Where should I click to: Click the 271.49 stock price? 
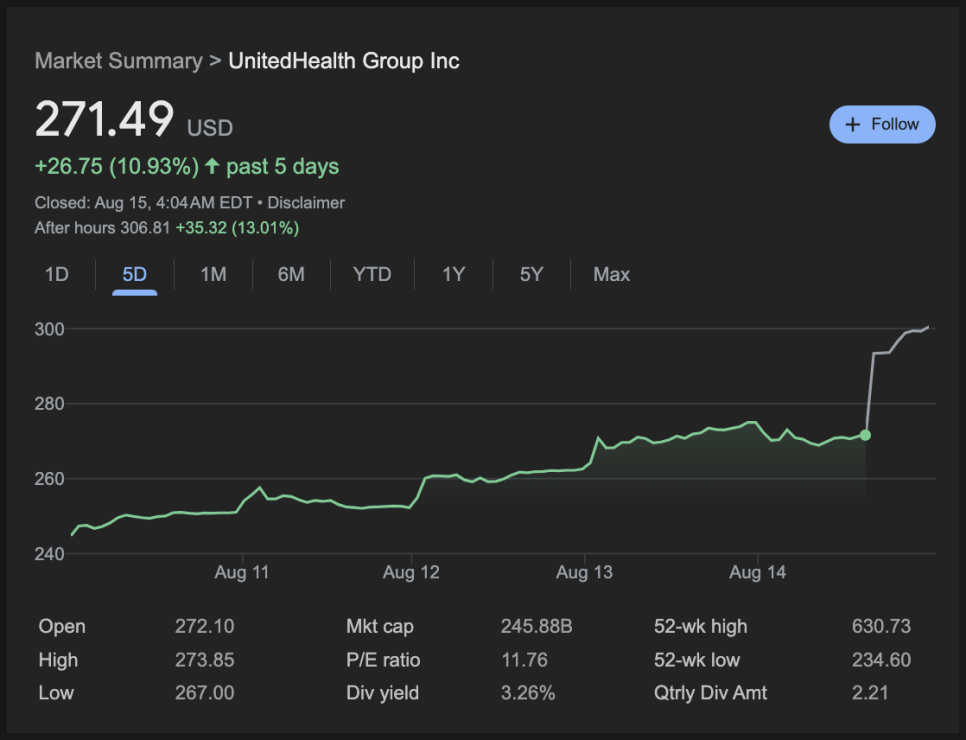[x=105, y=119]
